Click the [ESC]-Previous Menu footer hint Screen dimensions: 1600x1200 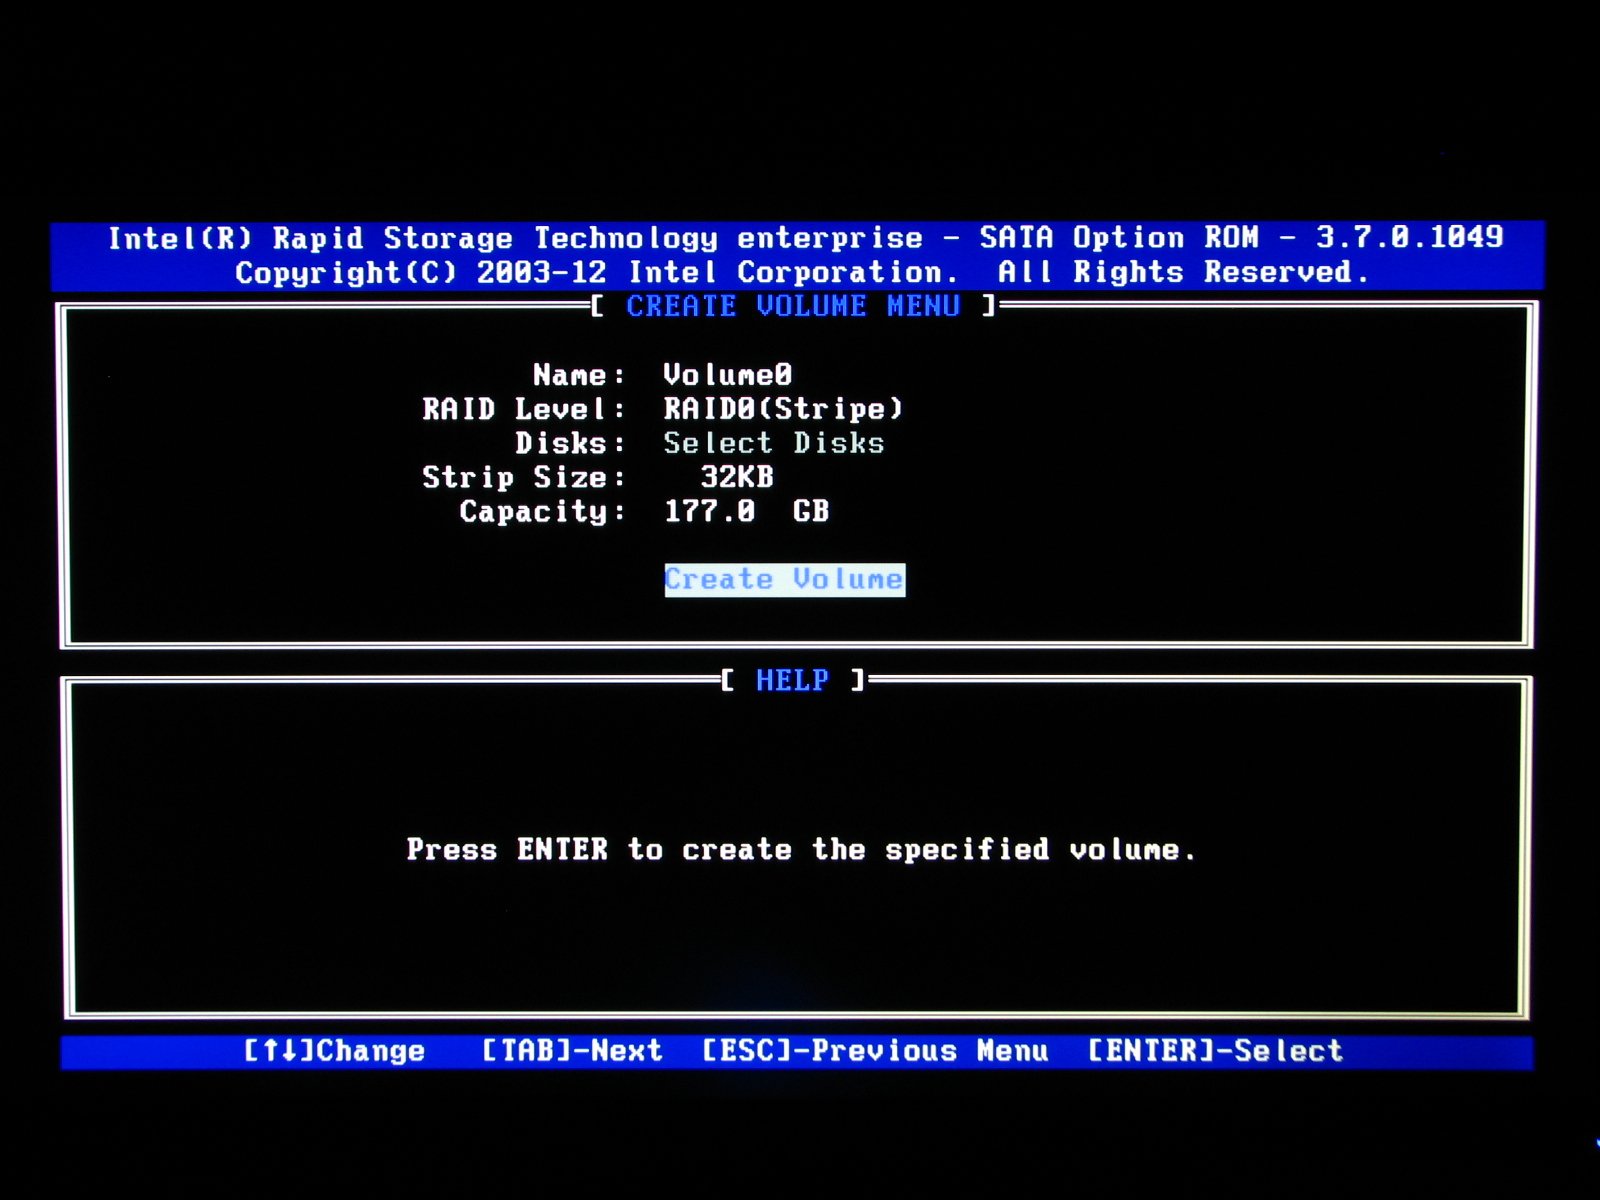tap(875, 1051)
